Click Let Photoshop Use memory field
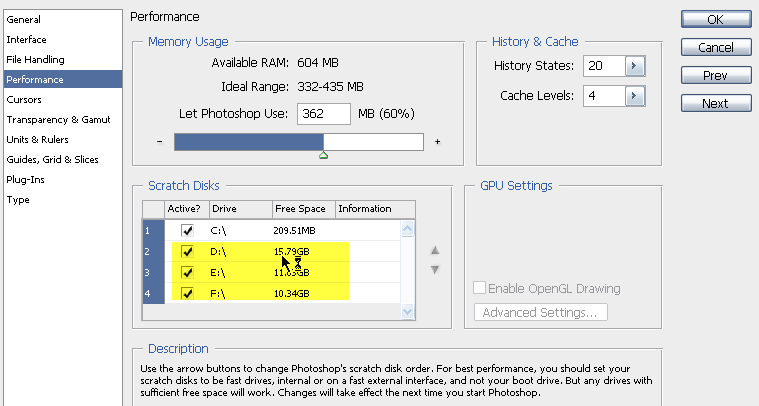The width and height of the screenshot is (759, 406). coord(323,114)
